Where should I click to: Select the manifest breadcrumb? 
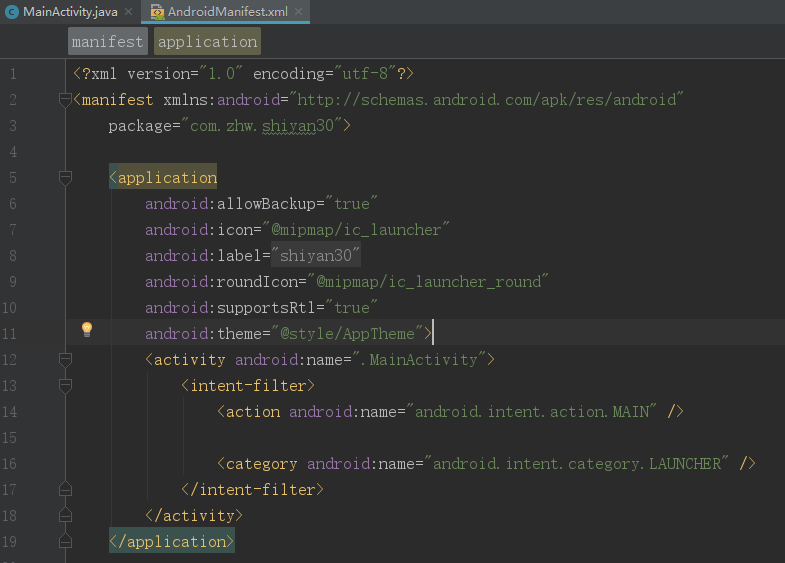point(108,41)
